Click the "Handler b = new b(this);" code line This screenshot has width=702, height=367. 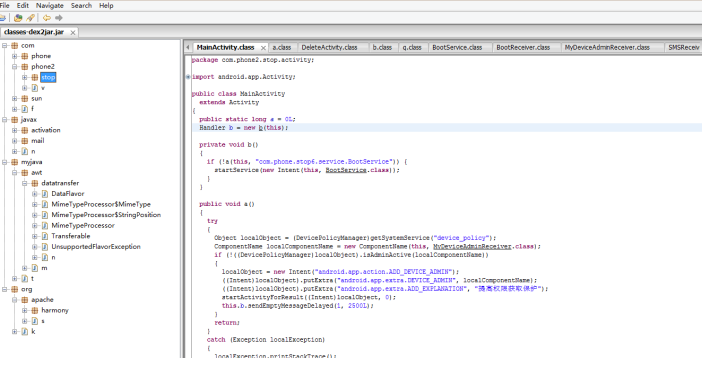(x=244, y=128)
